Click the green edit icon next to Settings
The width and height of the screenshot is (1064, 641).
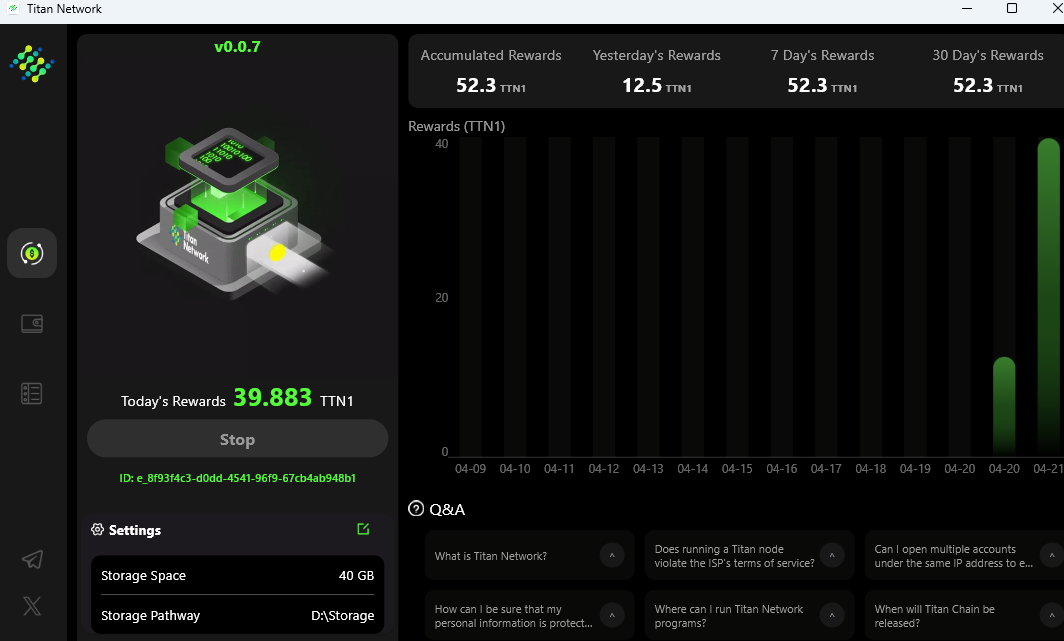(x=363, y=528)
